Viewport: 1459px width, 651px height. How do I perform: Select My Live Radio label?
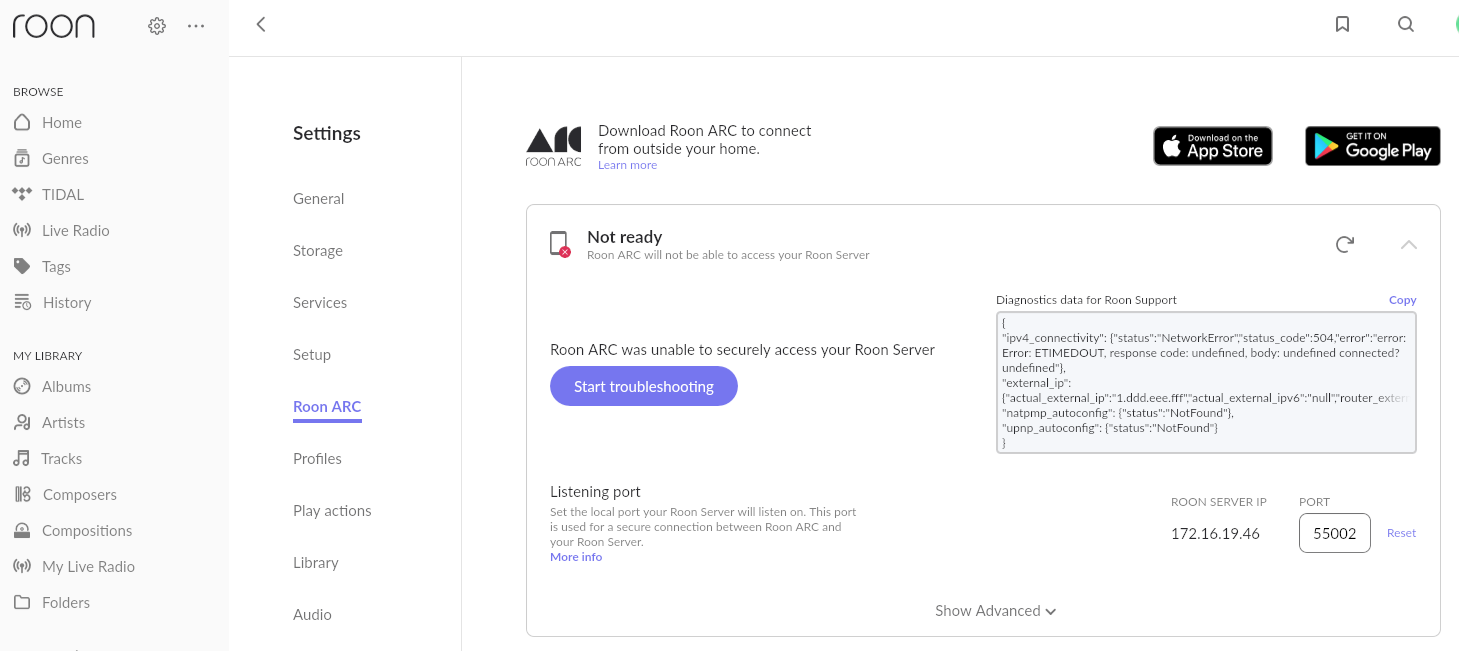point(88,566)
